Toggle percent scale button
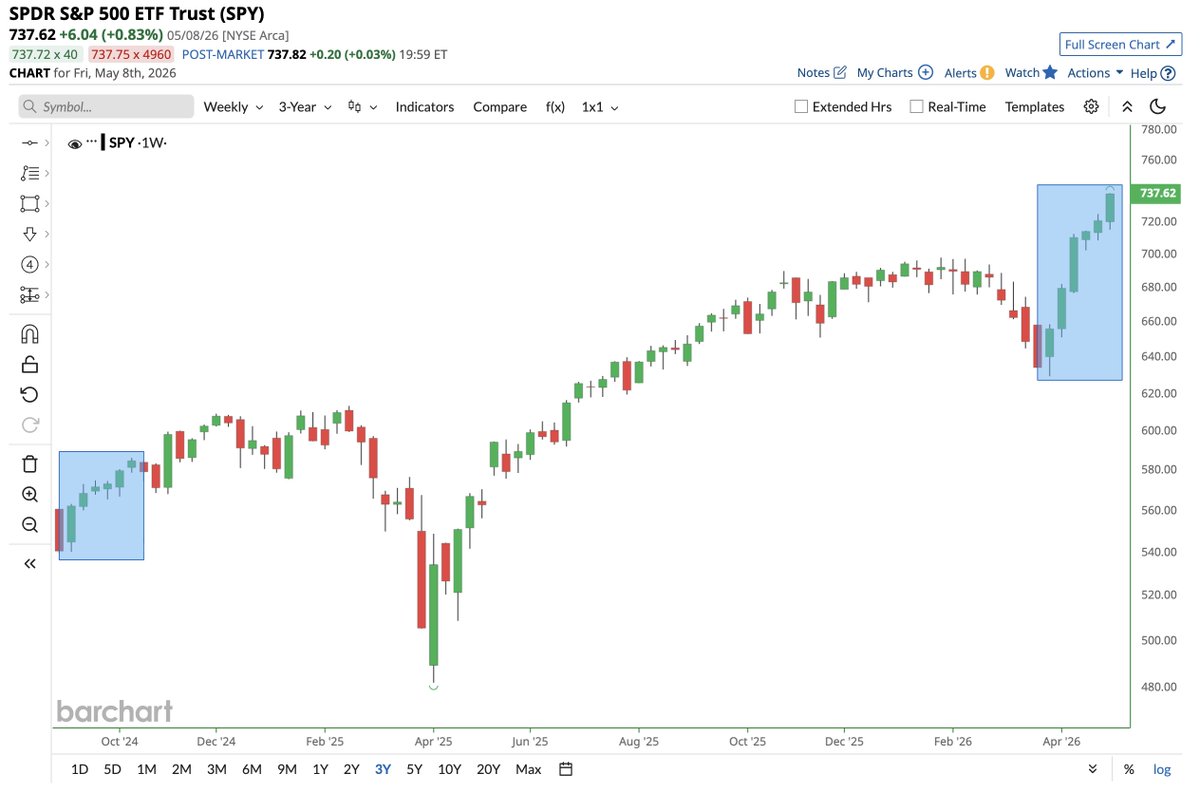The width and height of the screenshot is (1200, 793). pyautogui.click(x=1129, y=769)
